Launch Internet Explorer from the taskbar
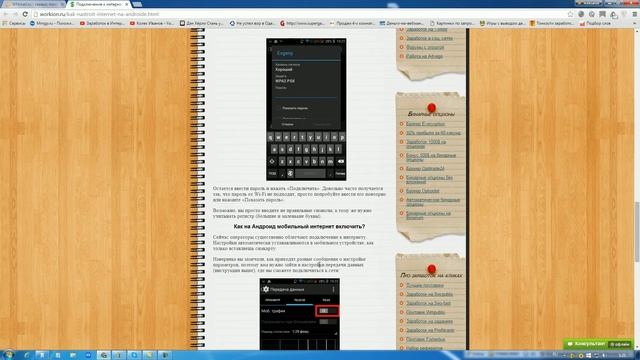Screen dimensions: 640x360 (x=27, y=355)
